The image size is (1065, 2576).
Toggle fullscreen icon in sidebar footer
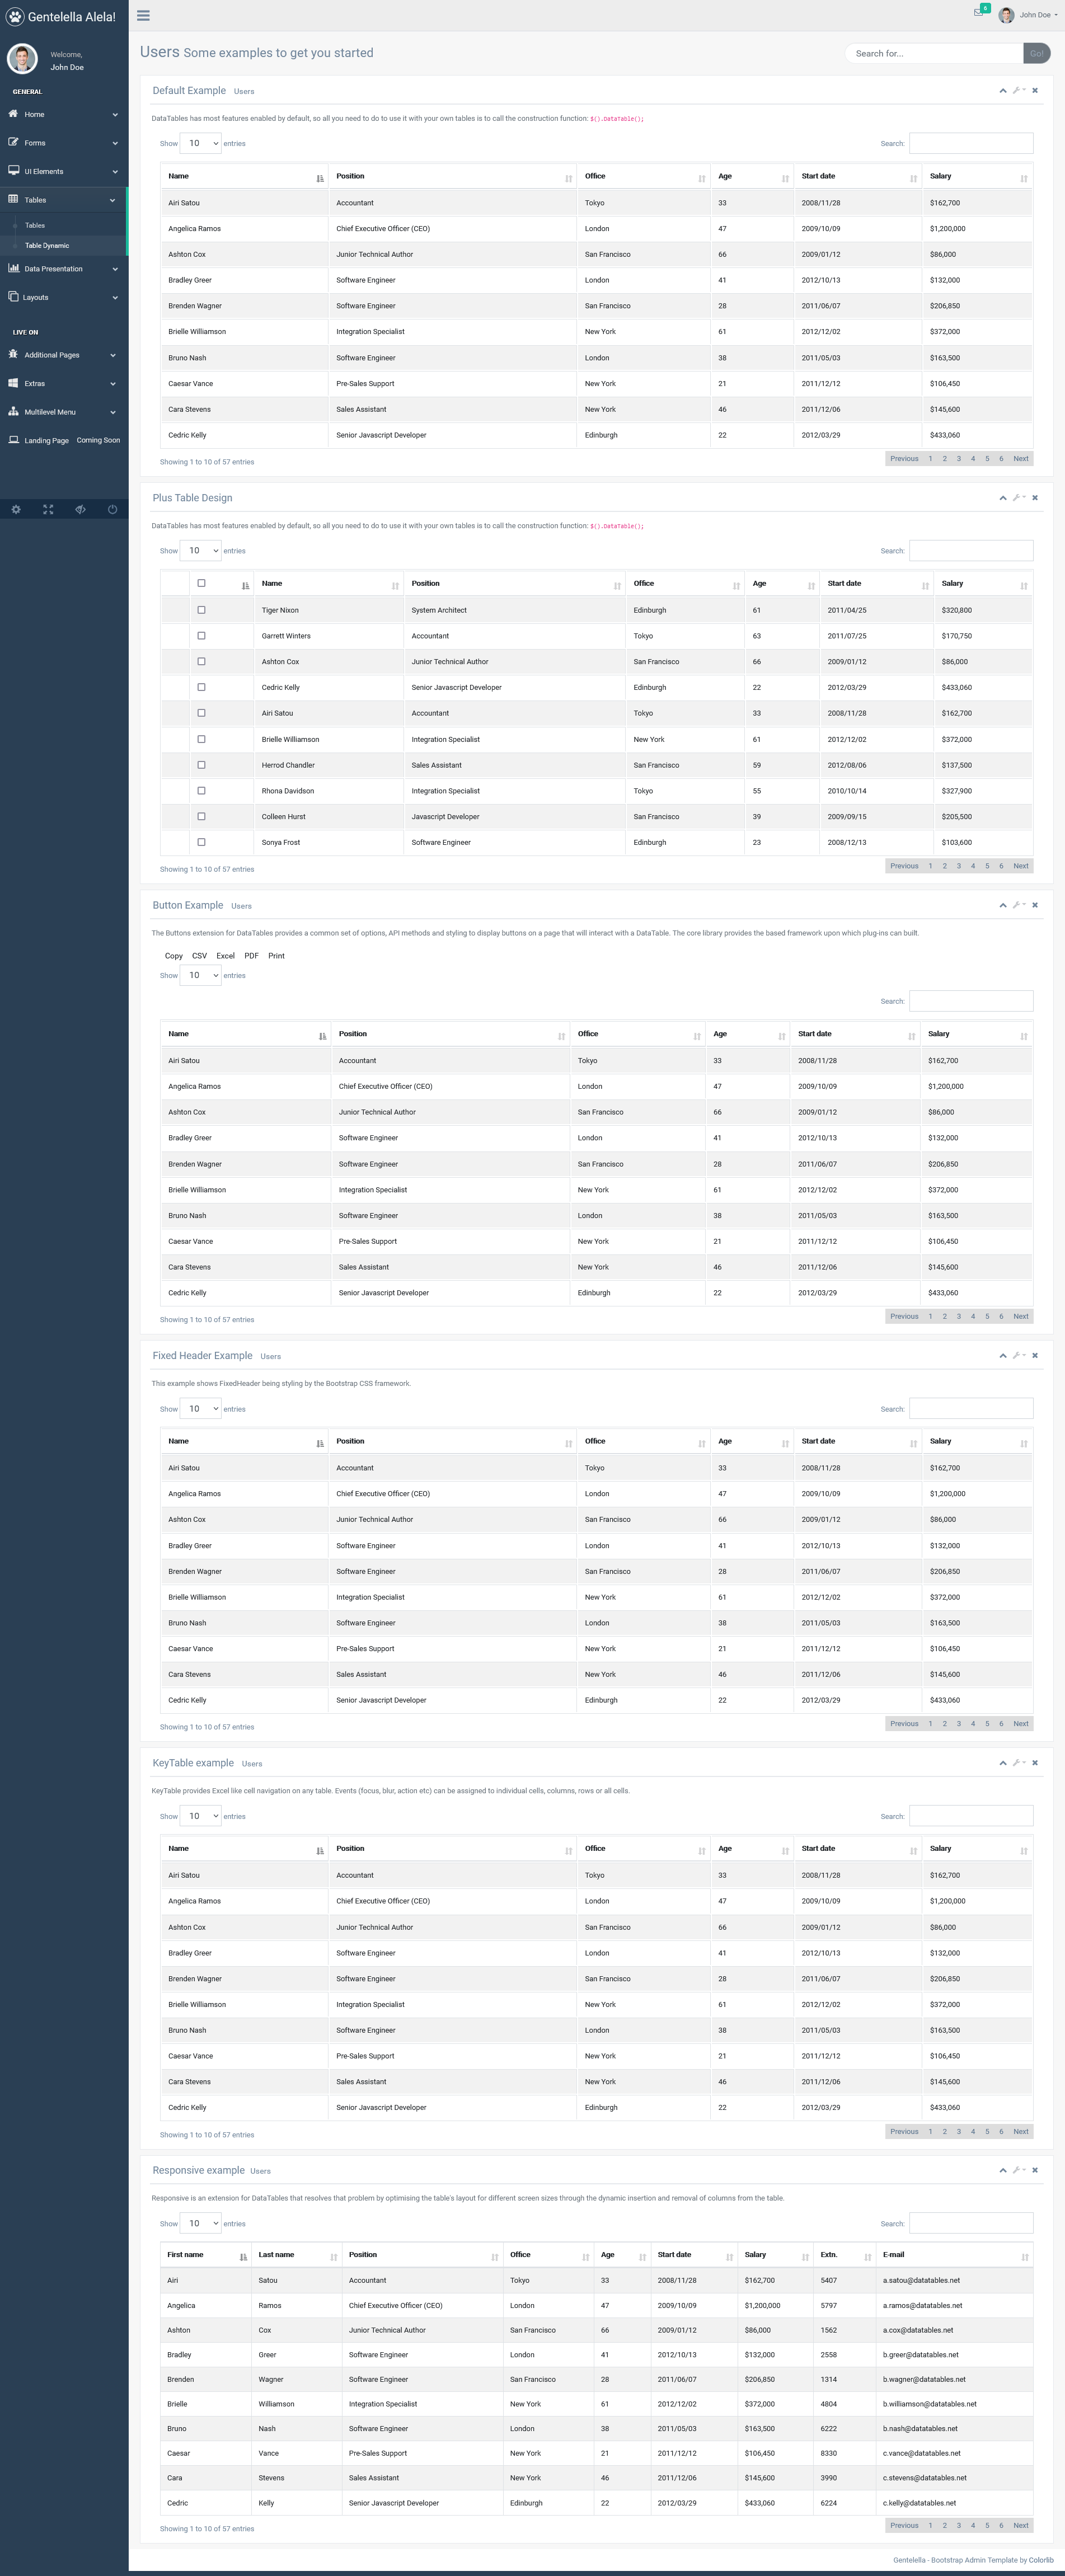(48, 510)
